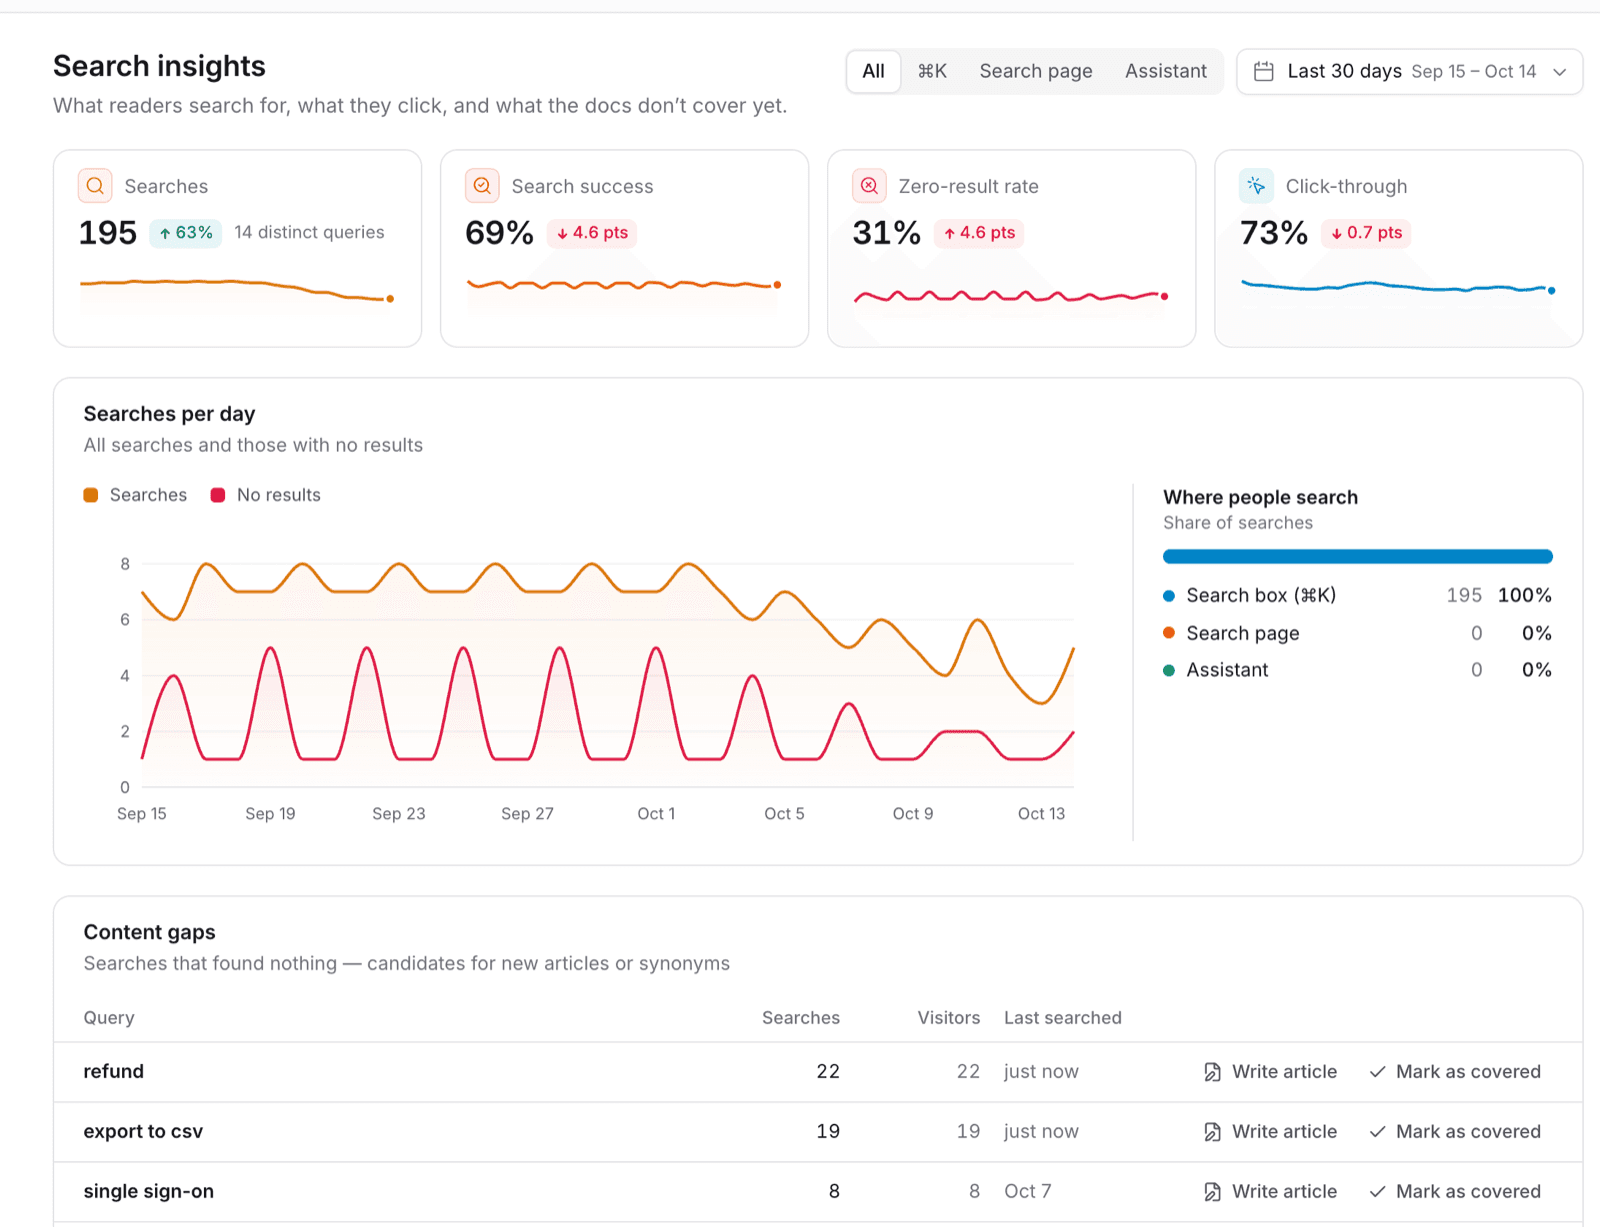Viewport: 1600px width, 1227px height.
Task: Click the Searches column header
Action: 800,1018
